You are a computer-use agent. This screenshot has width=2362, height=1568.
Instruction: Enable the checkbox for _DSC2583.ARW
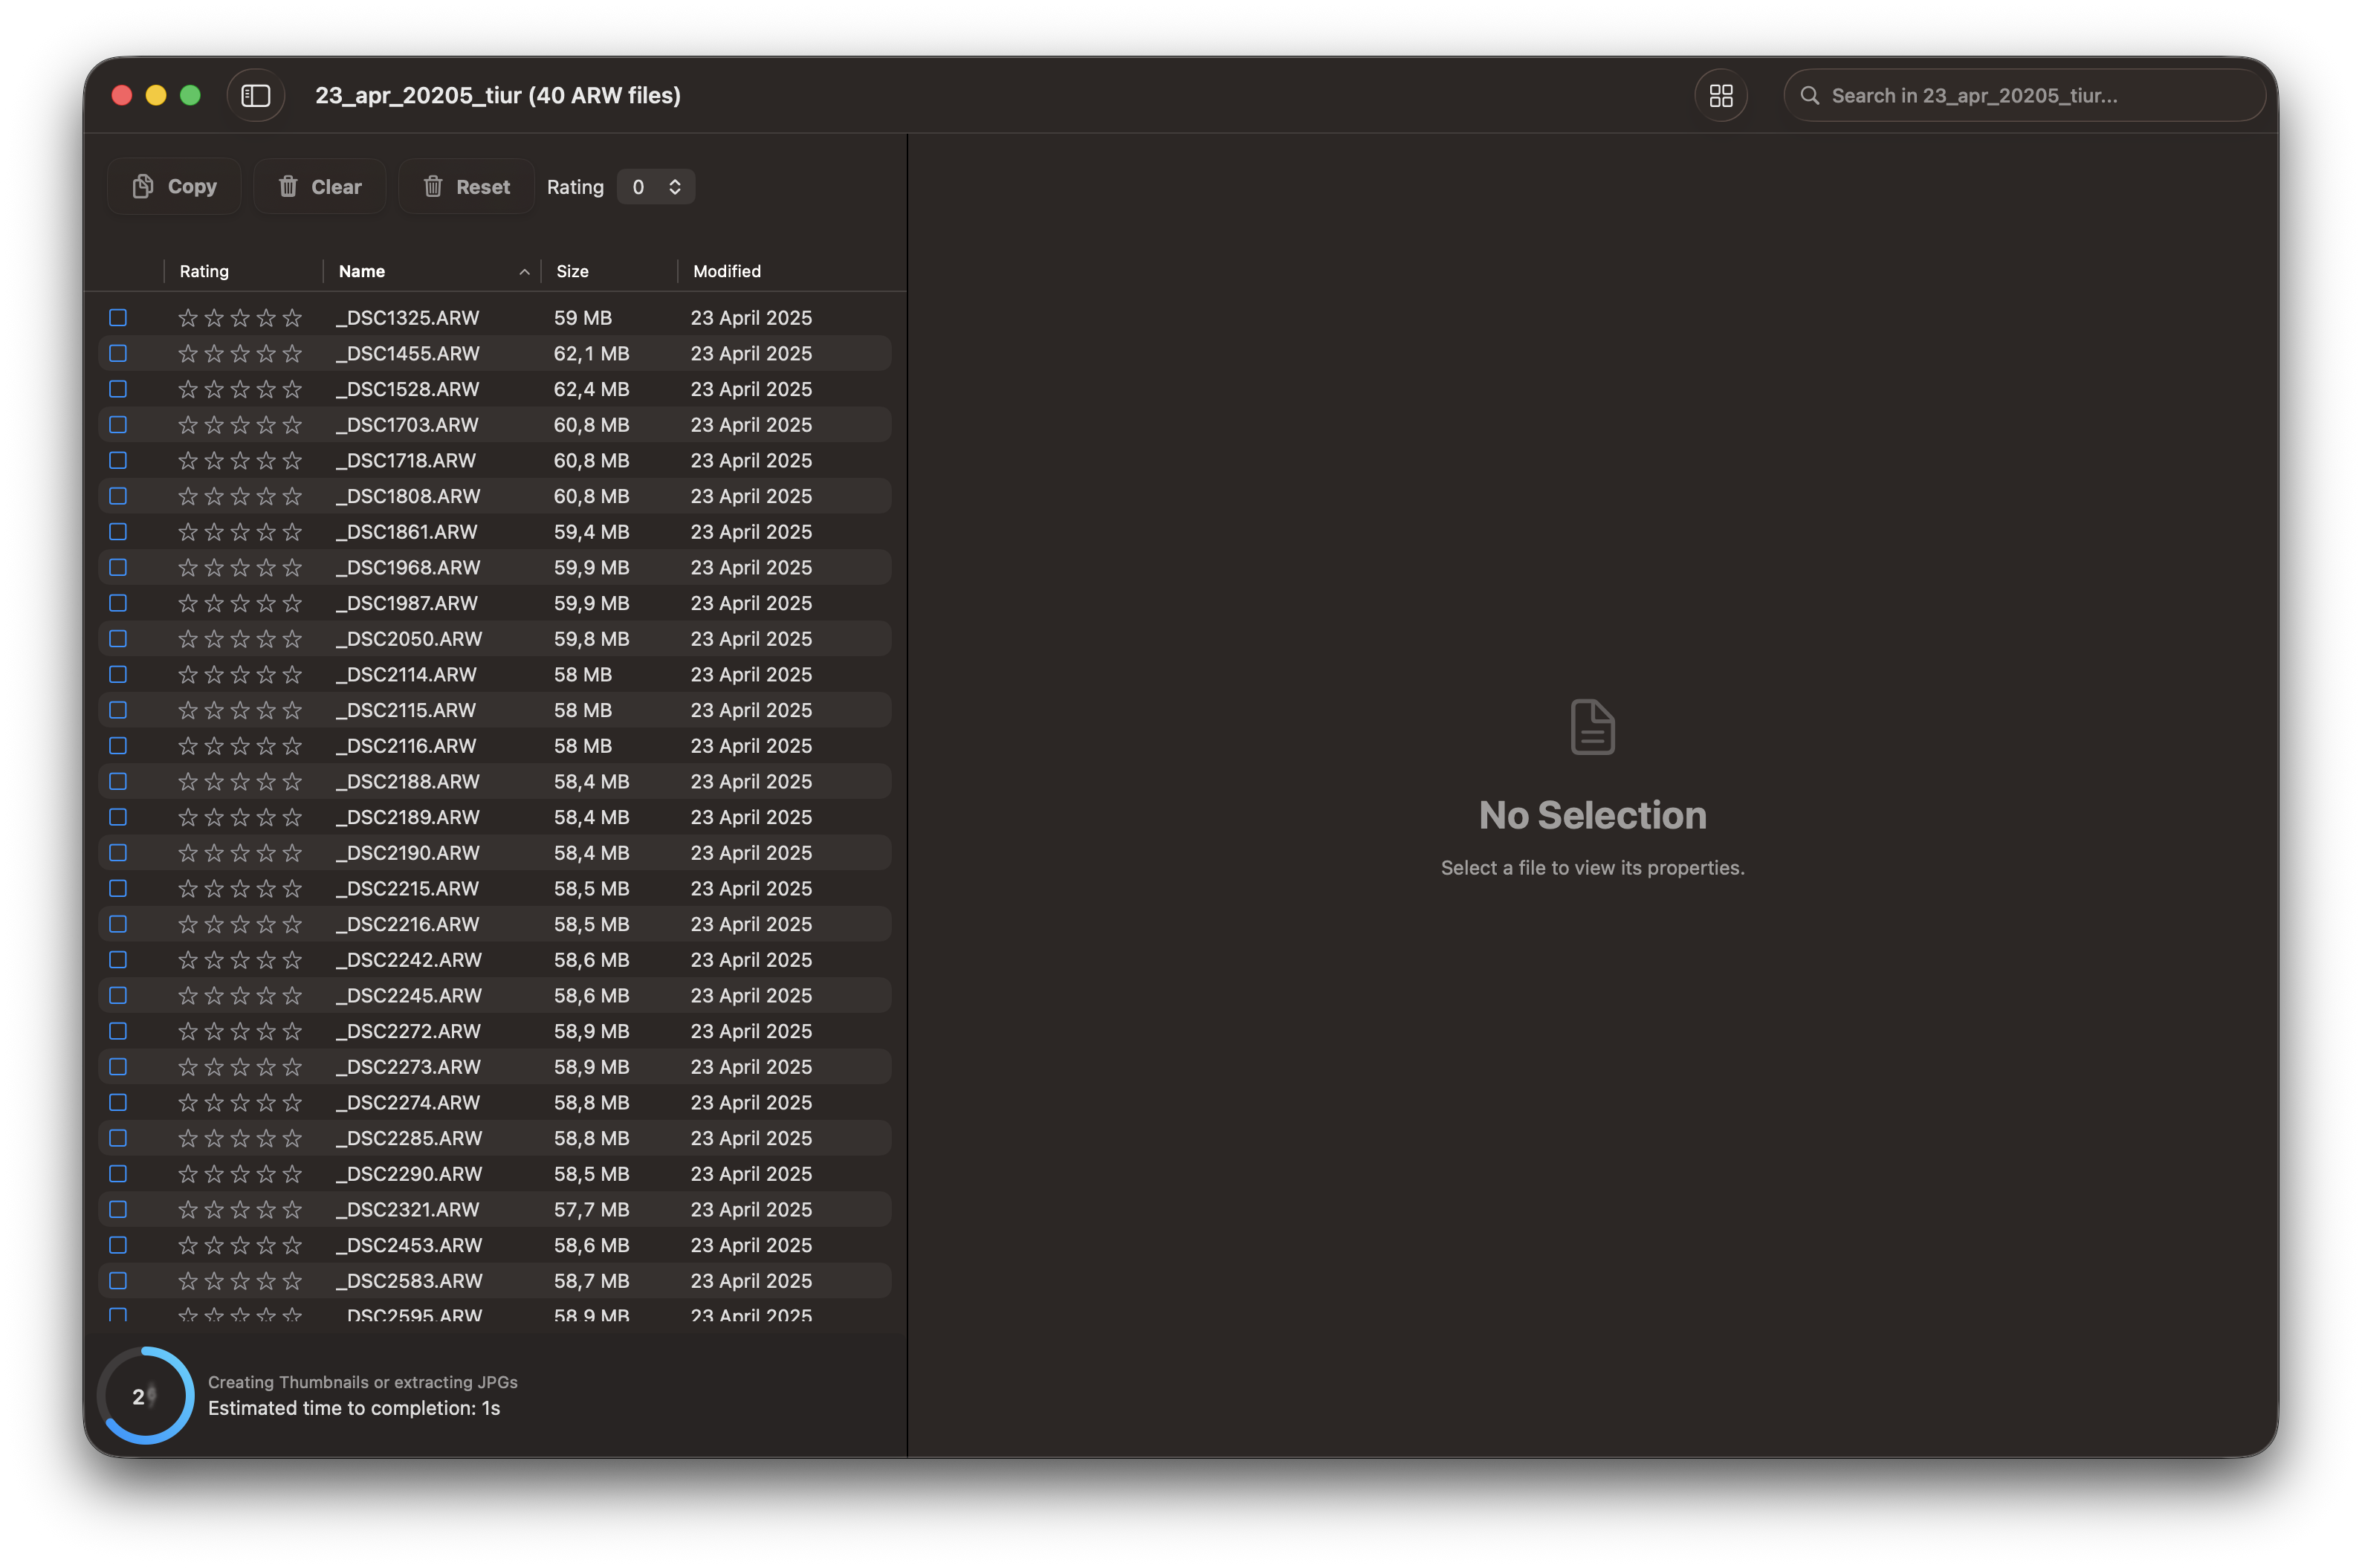coord(118,1281)
